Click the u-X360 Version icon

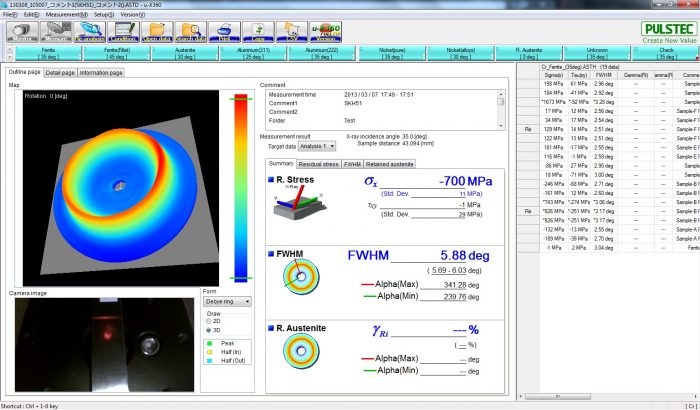point(328,32)
